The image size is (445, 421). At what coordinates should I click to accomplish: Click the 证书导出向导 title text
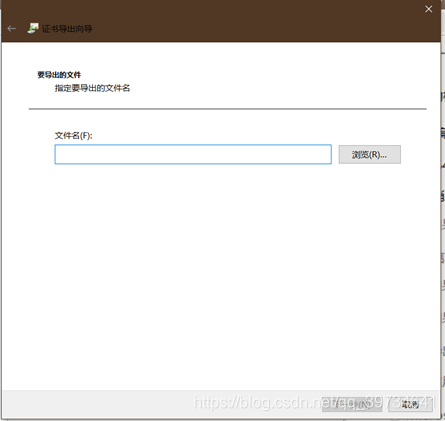coord(67,29)
